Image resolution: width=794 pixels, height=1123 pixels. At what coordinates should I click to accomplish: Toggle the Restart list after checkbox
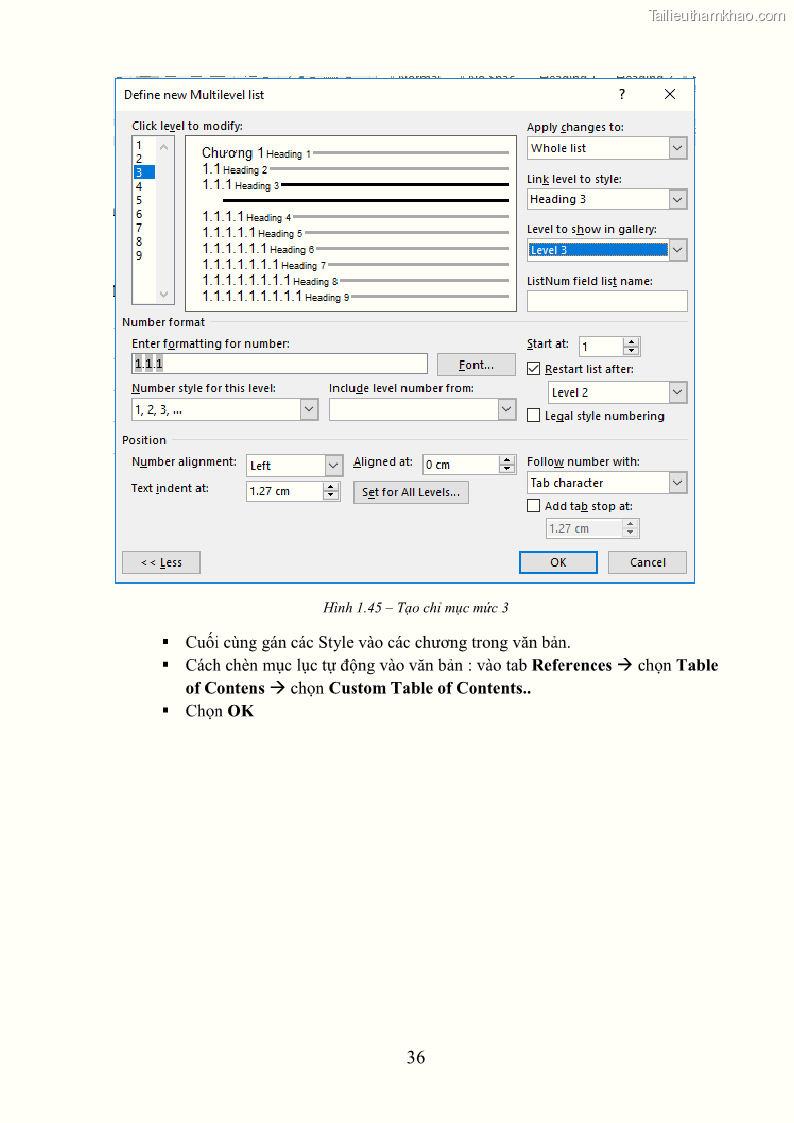point(534,369)
